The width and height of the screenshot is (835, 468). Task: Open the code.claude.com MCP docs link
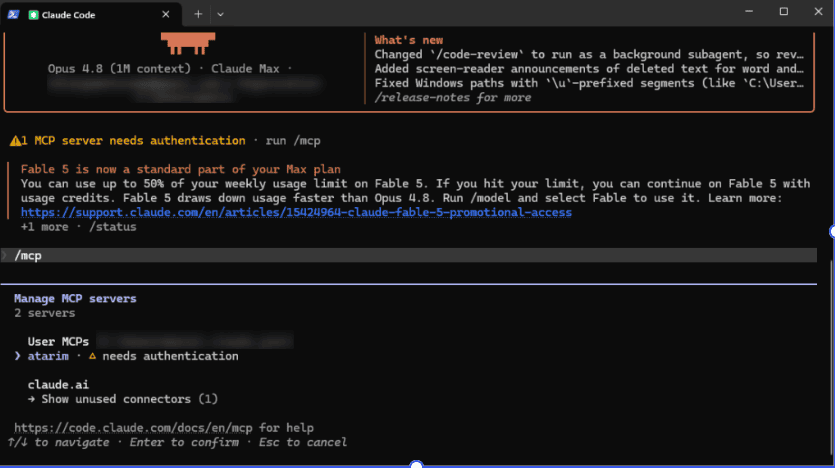coord(133,428)
